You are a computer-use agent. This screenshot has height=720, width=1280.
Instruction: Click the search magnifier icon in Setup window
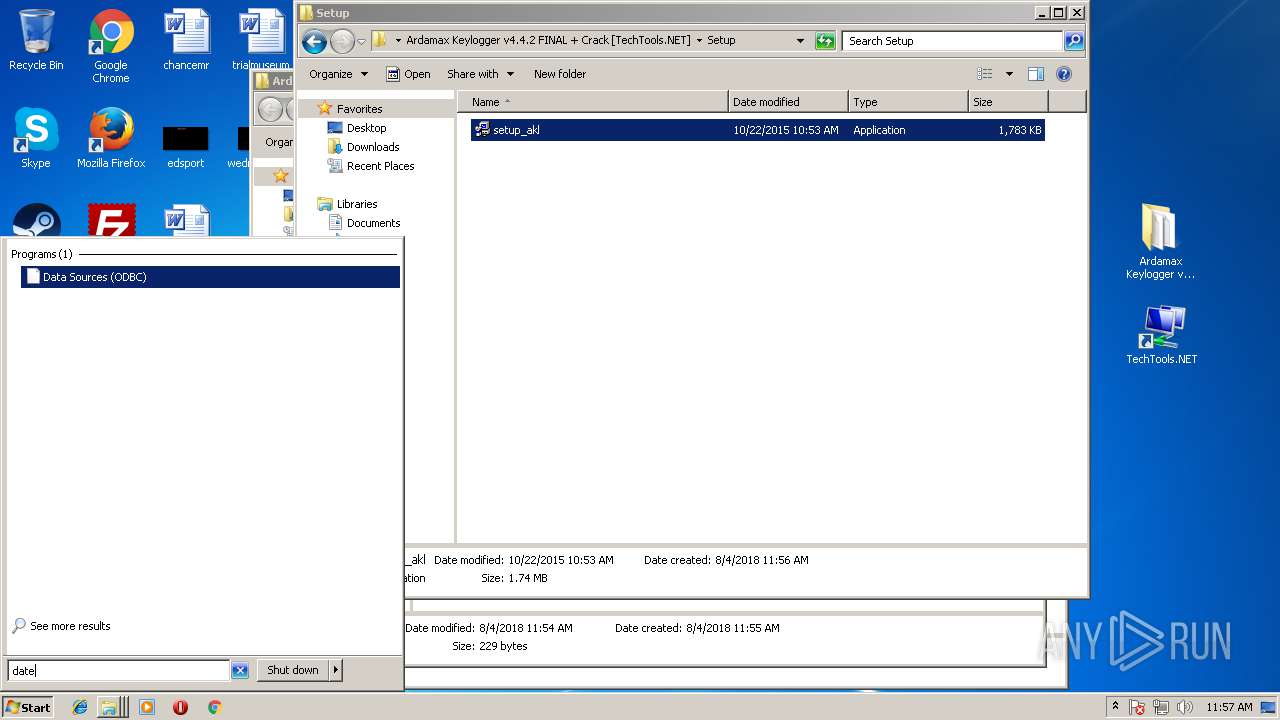tap(1074, 41)
